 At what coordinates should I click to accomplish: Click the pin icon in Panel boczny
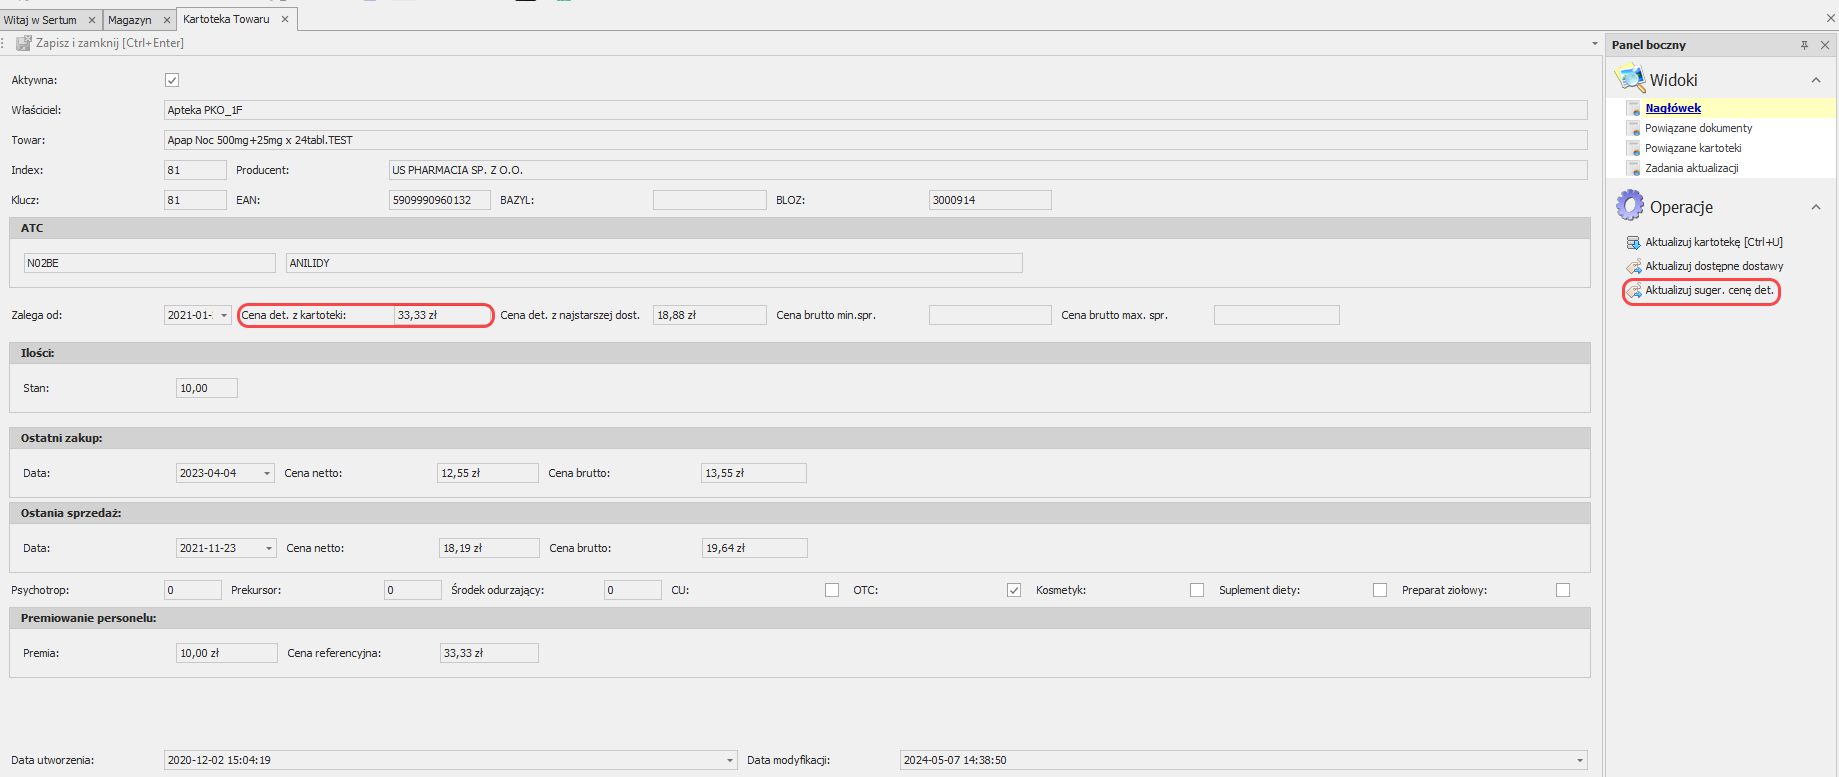point(1804,45)
